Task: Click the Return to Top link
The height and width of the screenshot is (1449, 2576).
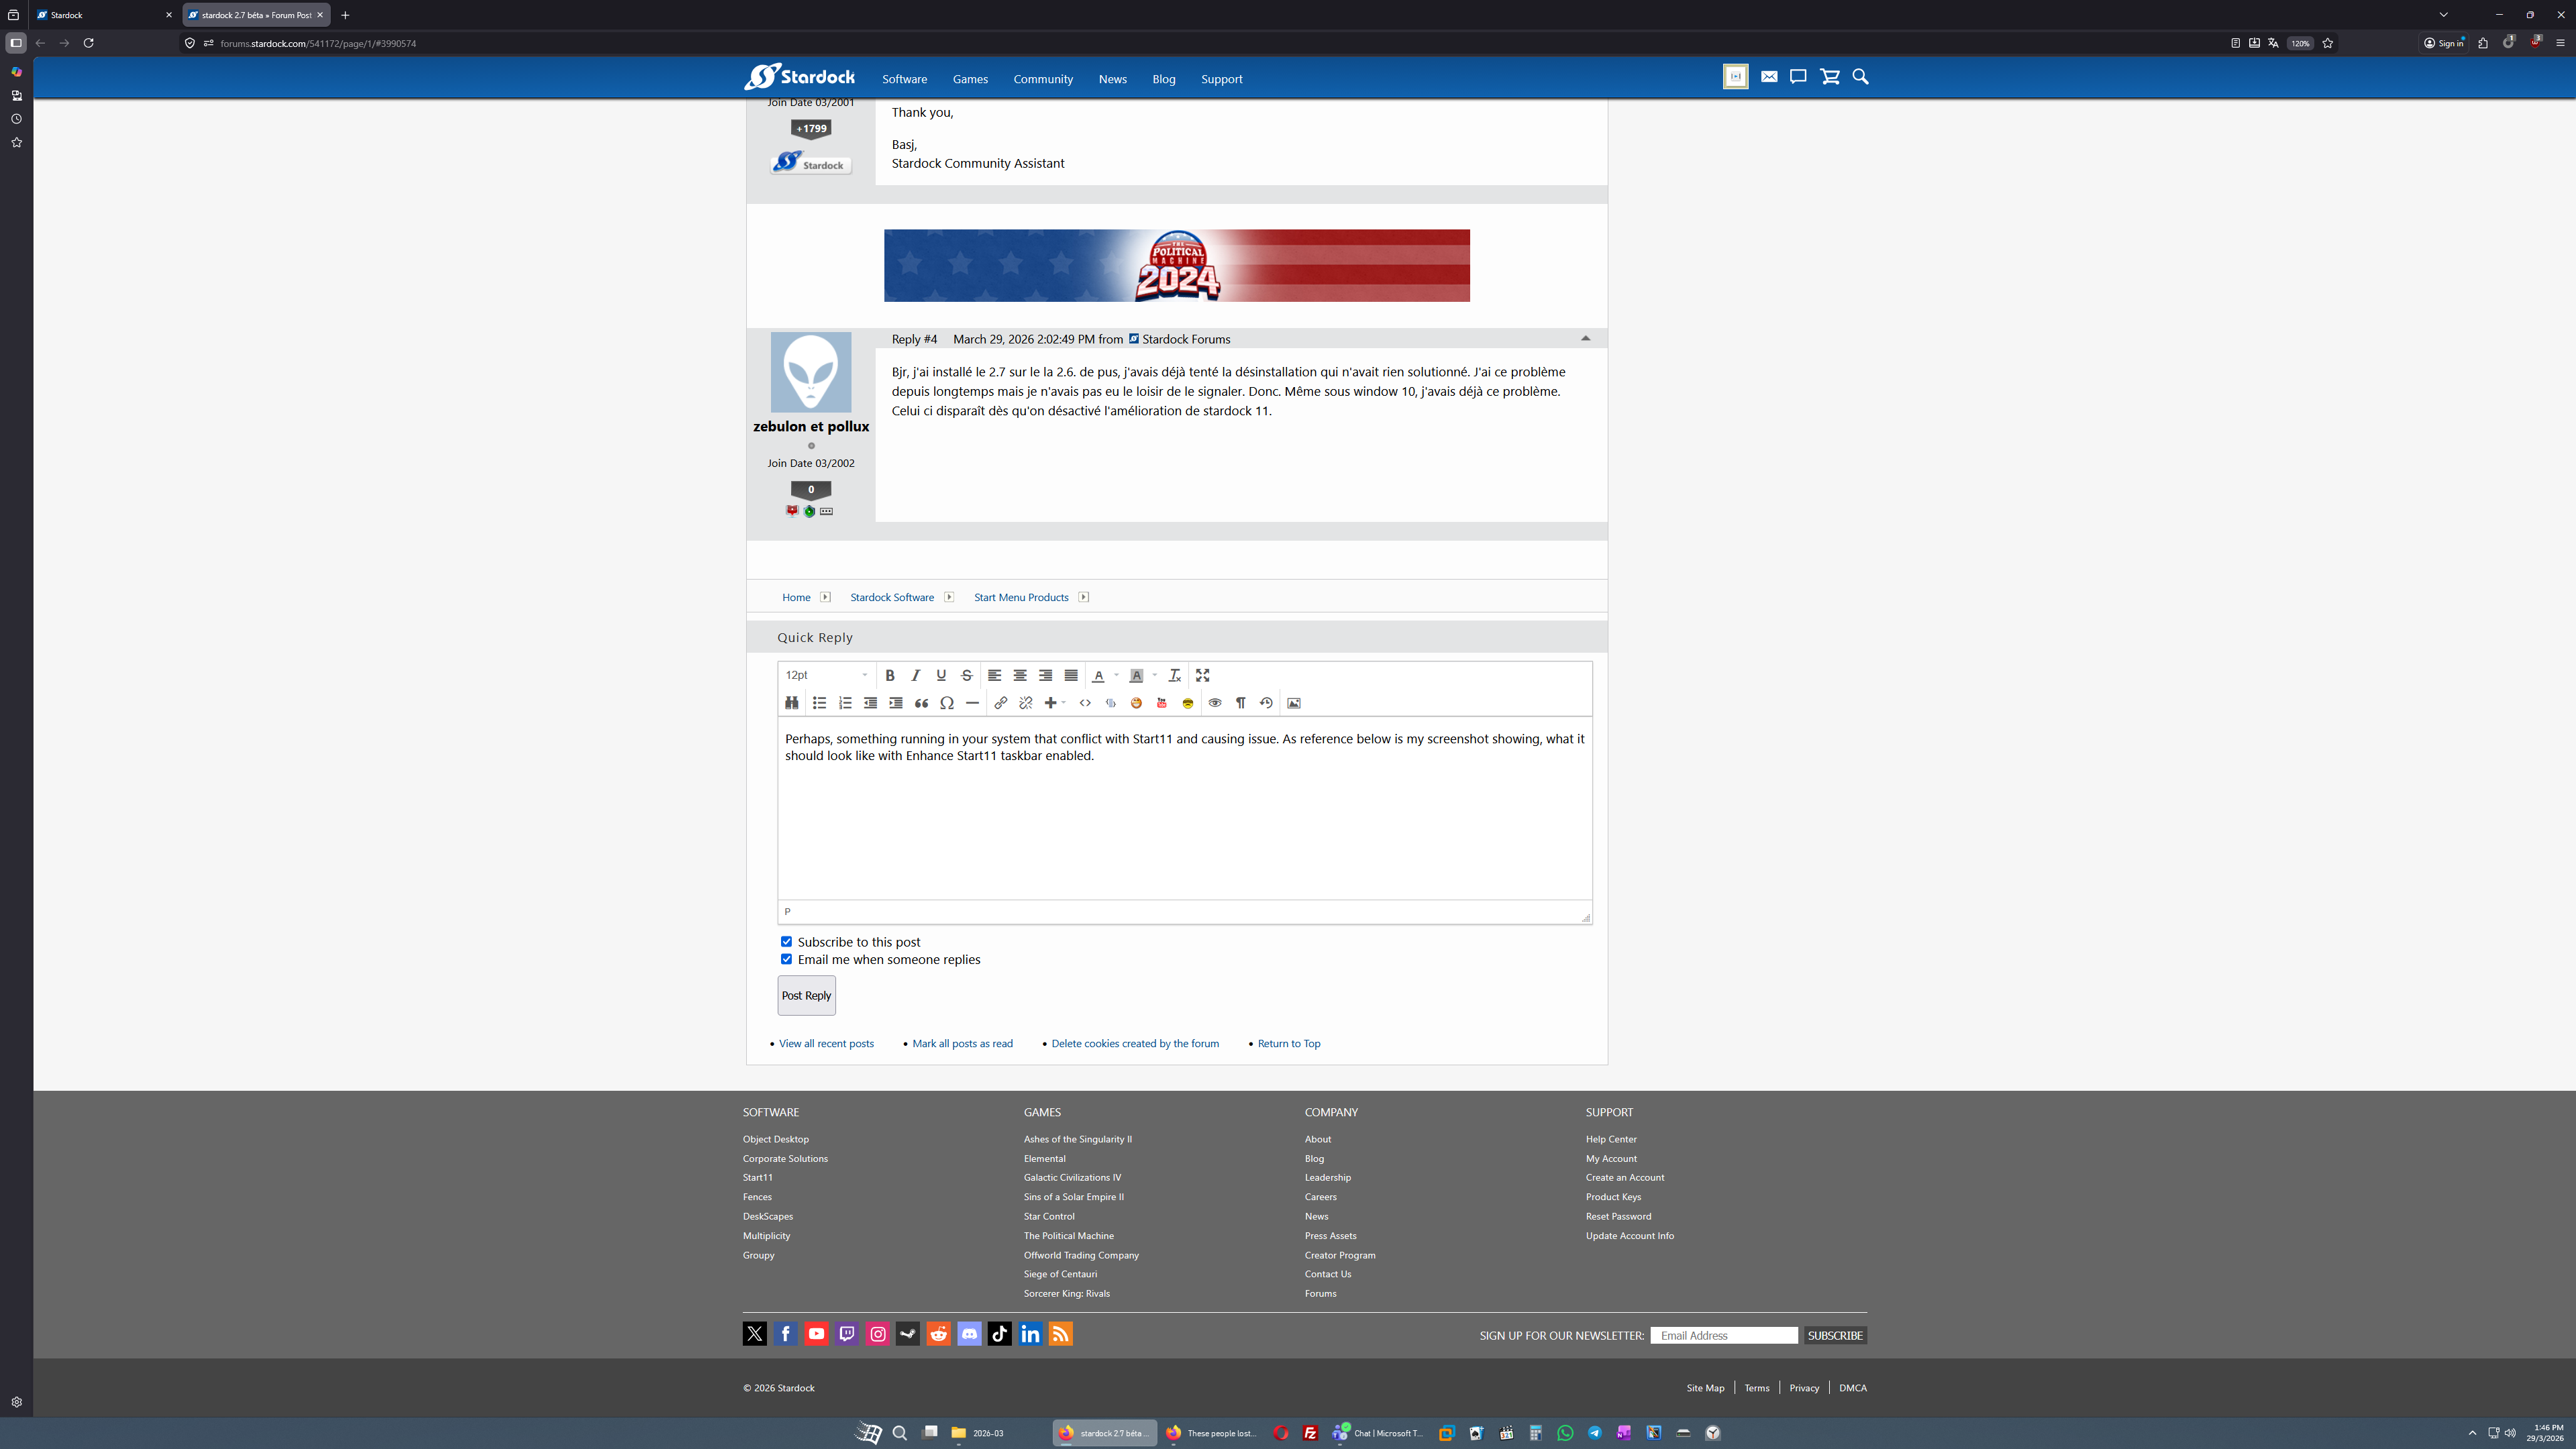Action: (x=1288, y=1043)
